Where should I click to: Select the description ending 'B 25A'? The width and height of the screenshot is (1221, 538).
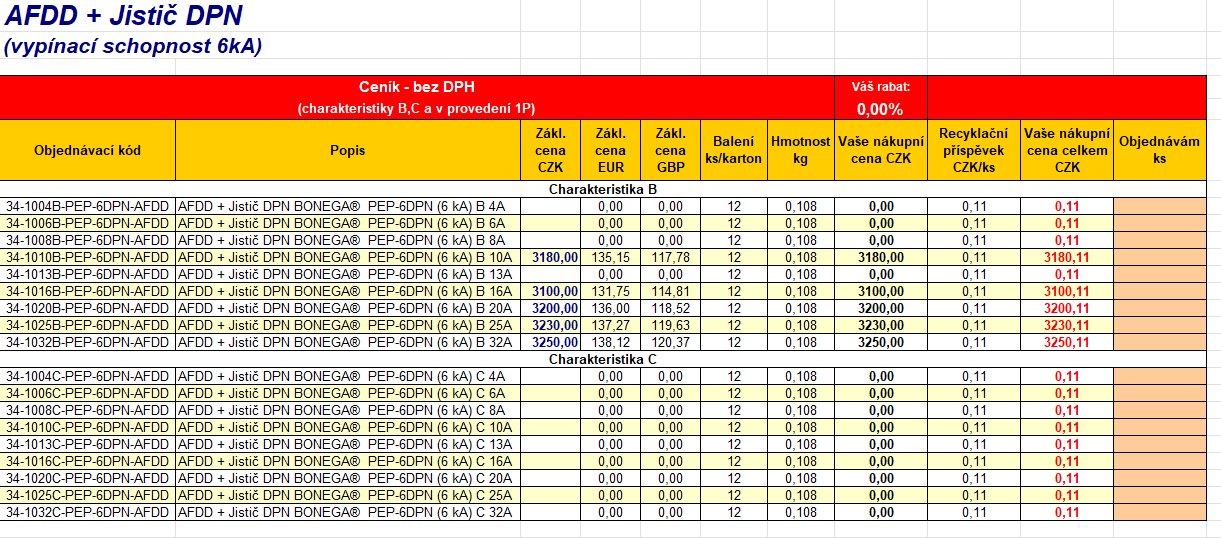(347, 325)
